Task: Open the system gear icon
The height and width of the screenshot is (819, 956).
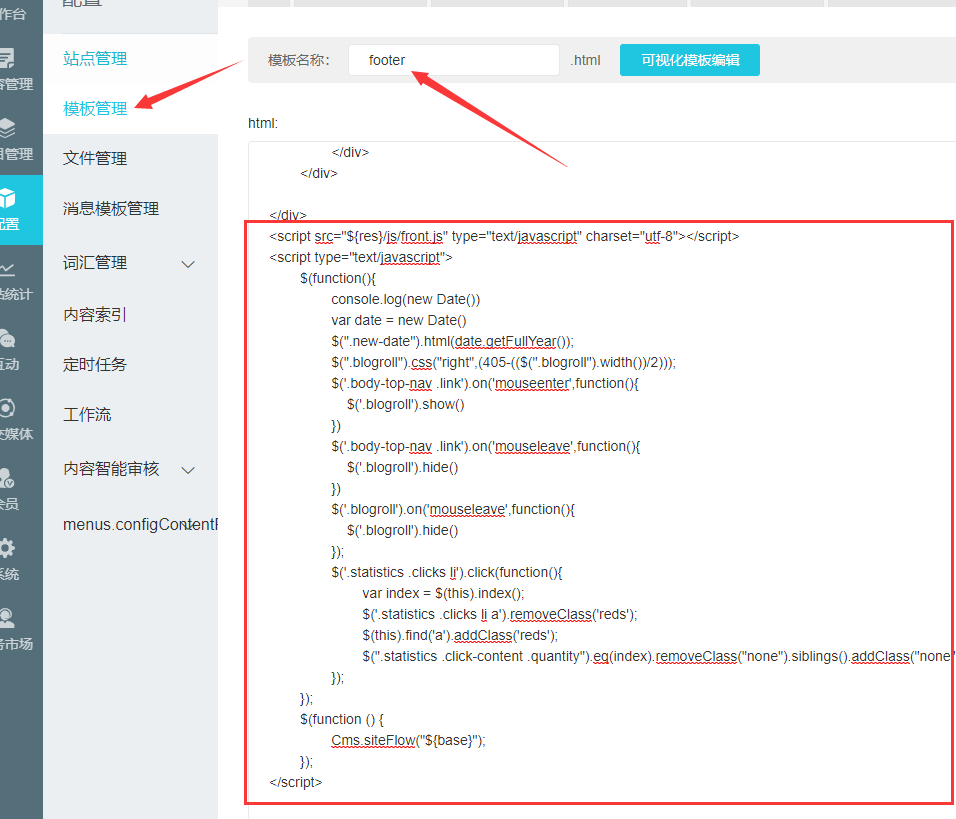Action: coord(7,548)
